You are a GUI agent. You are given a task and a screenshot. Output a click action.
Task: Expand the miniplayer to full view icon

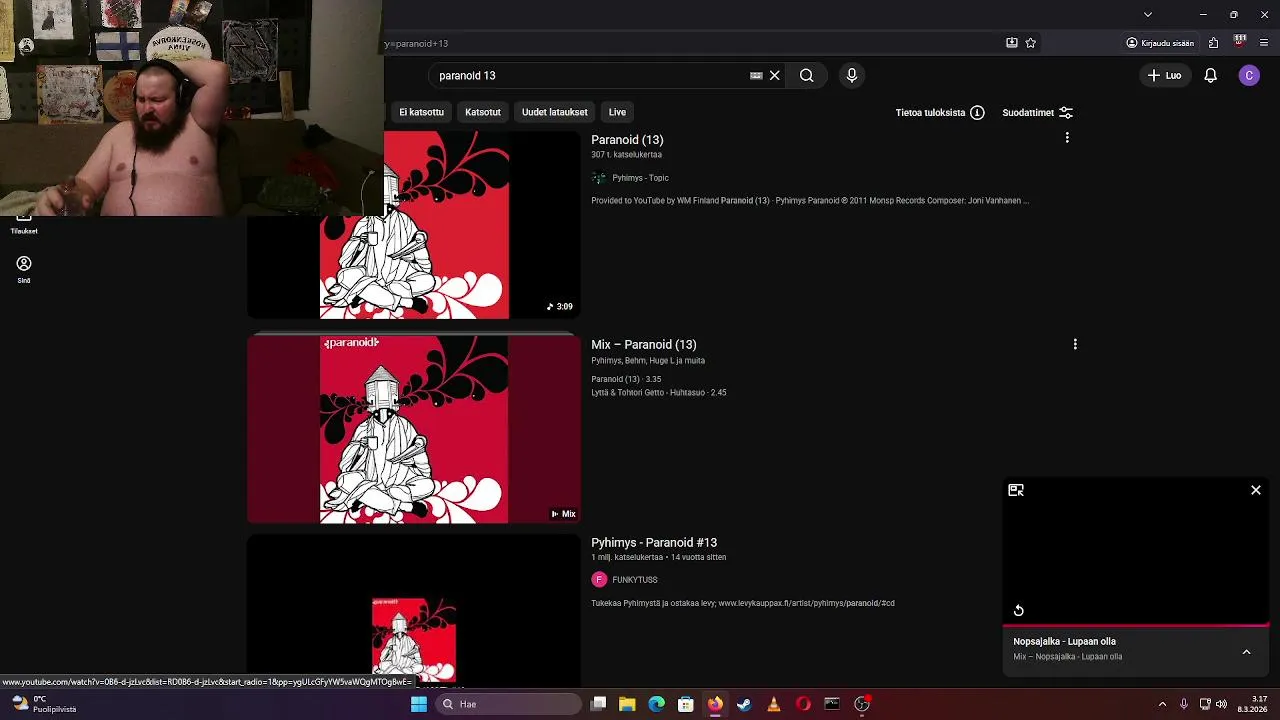tap(1016, 490)
